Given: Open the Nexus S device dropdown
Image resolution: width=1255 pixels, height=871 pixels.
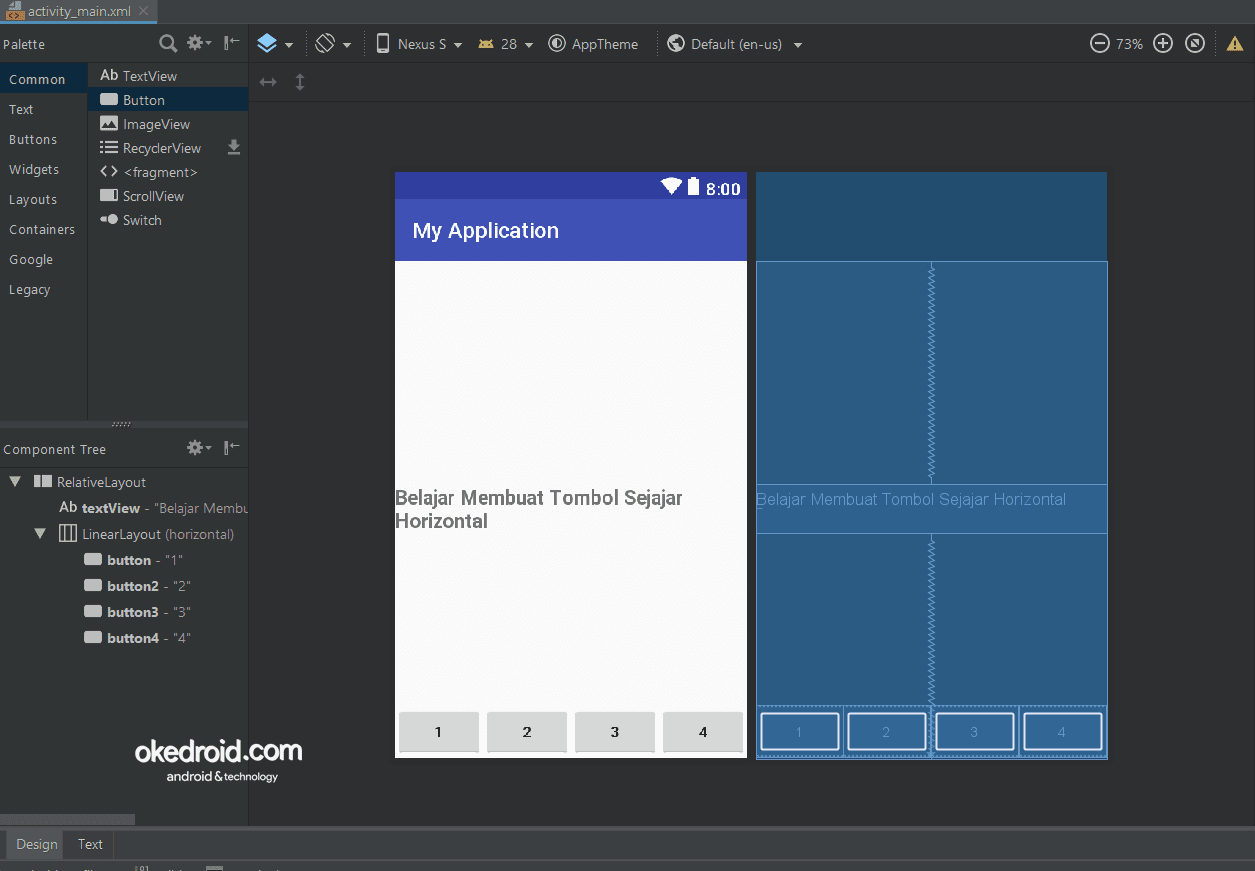Looking at the screenshot, I should tap(419, 43).
